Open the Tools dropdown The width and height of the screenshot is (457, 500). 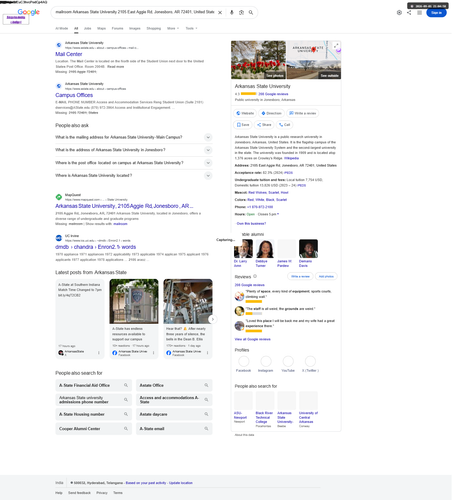pos(191,28)
